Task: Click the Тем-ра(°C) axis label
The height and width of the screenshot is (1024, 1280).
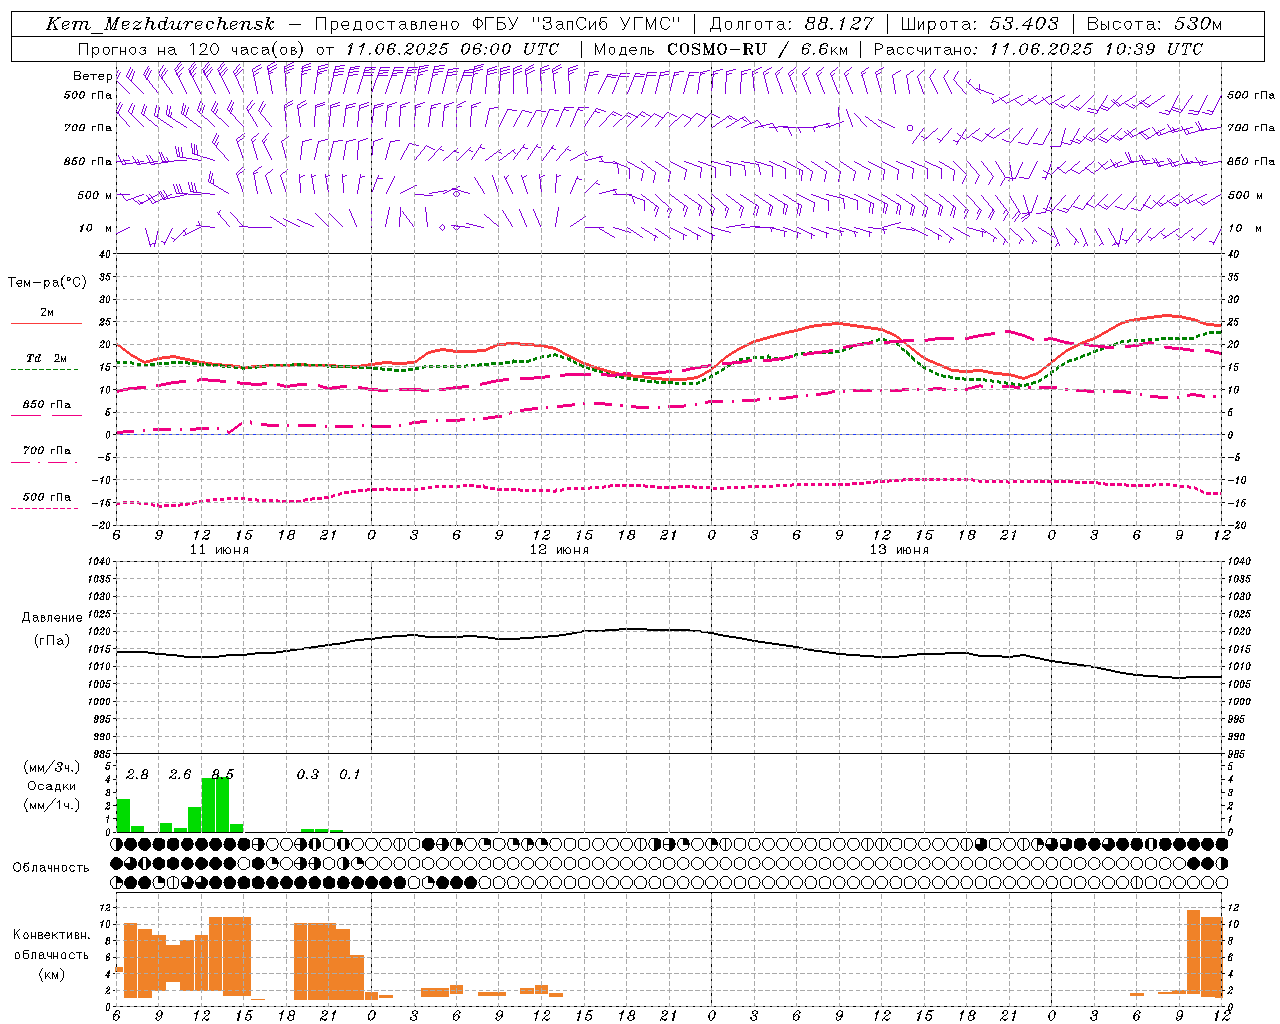Action: [x=47, y=283]
